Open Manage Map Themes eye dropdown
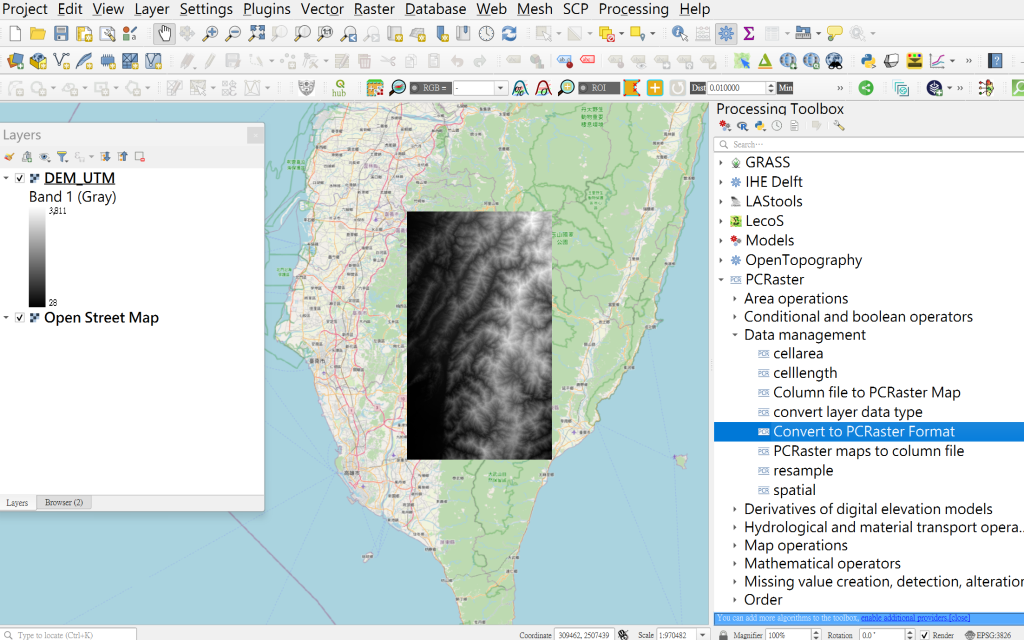The image size is (1024, 640). coord(46,157)
